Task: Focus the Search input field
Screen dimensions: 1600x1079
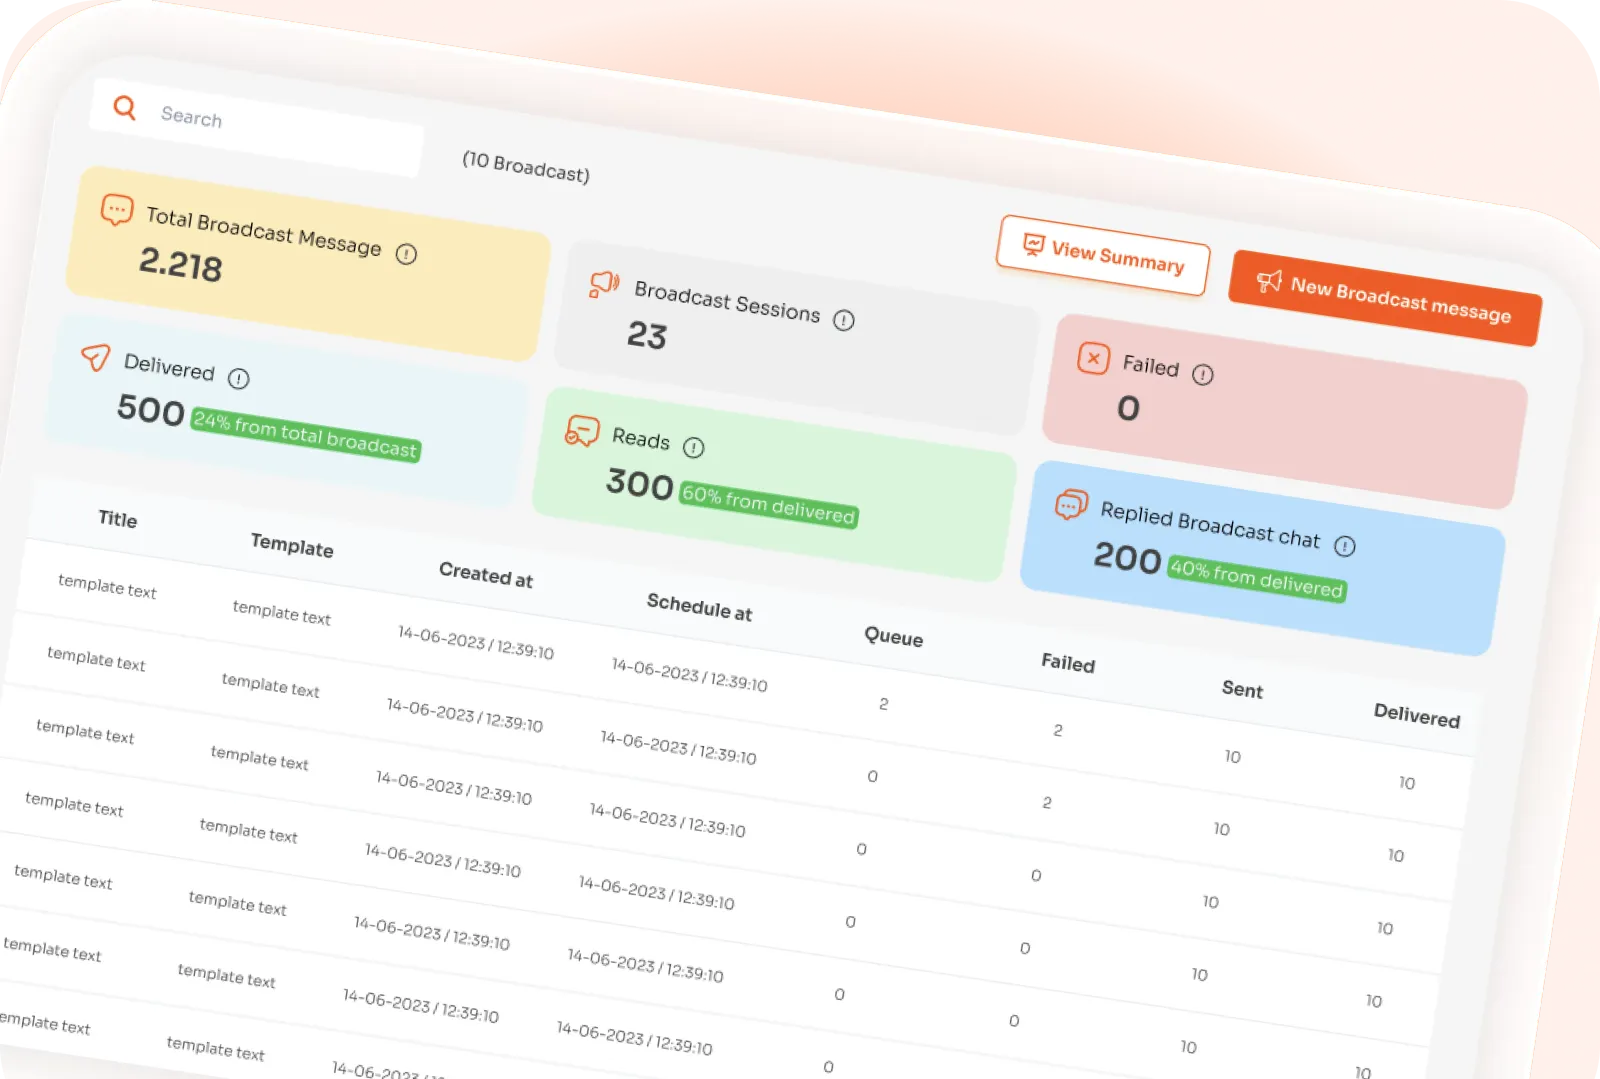Action: tap(257, 128)
